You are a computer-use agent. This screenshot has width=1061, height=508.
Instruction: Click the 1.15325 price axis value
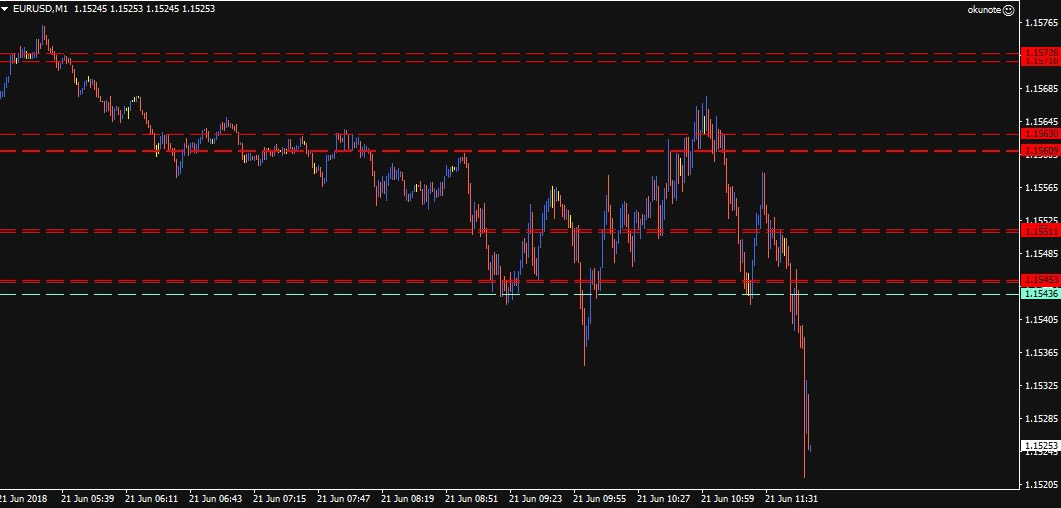(1043, 386)
